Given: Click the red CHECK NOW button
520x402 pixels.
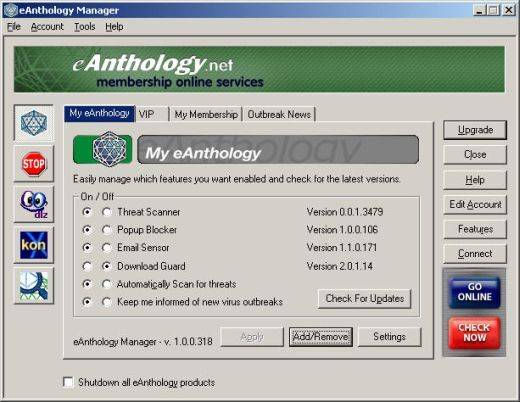Looking at the screenshot, I should pos(474,332).
